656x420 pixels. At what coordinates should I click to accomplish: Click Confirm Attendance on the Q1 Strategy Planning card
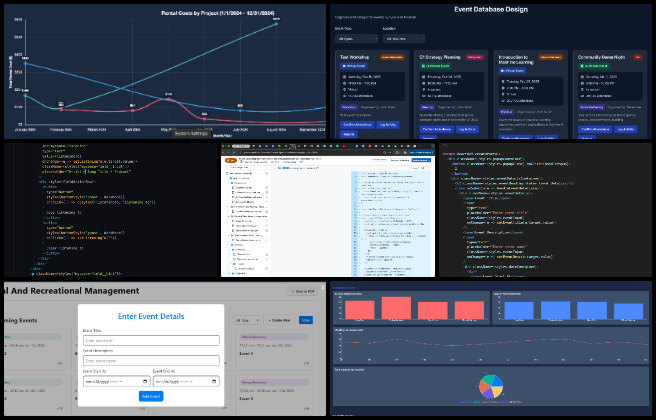[x=436, y=129]
